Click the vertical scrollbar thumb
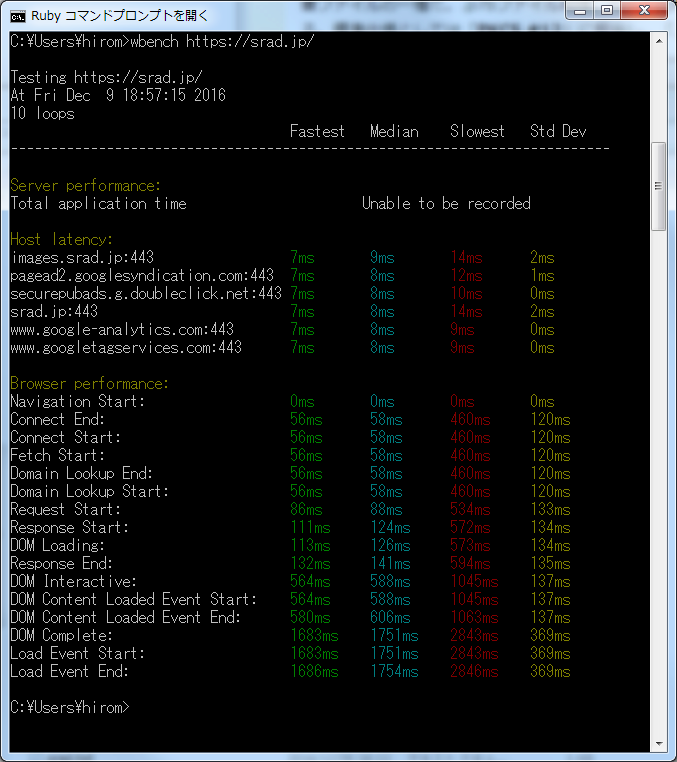Viewport: 677px width, 762px height. tap(659, 186)
